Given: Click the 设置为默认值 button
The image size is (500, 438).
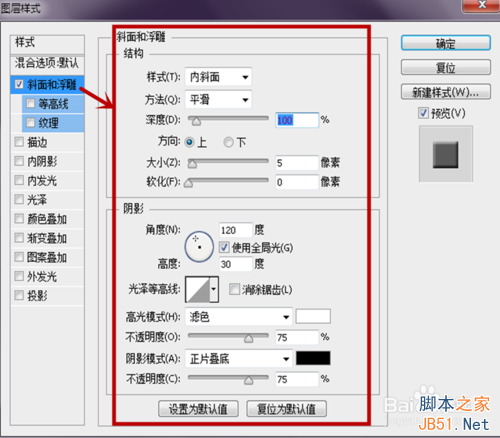Looking at the screenshot, I should [198, 409].
